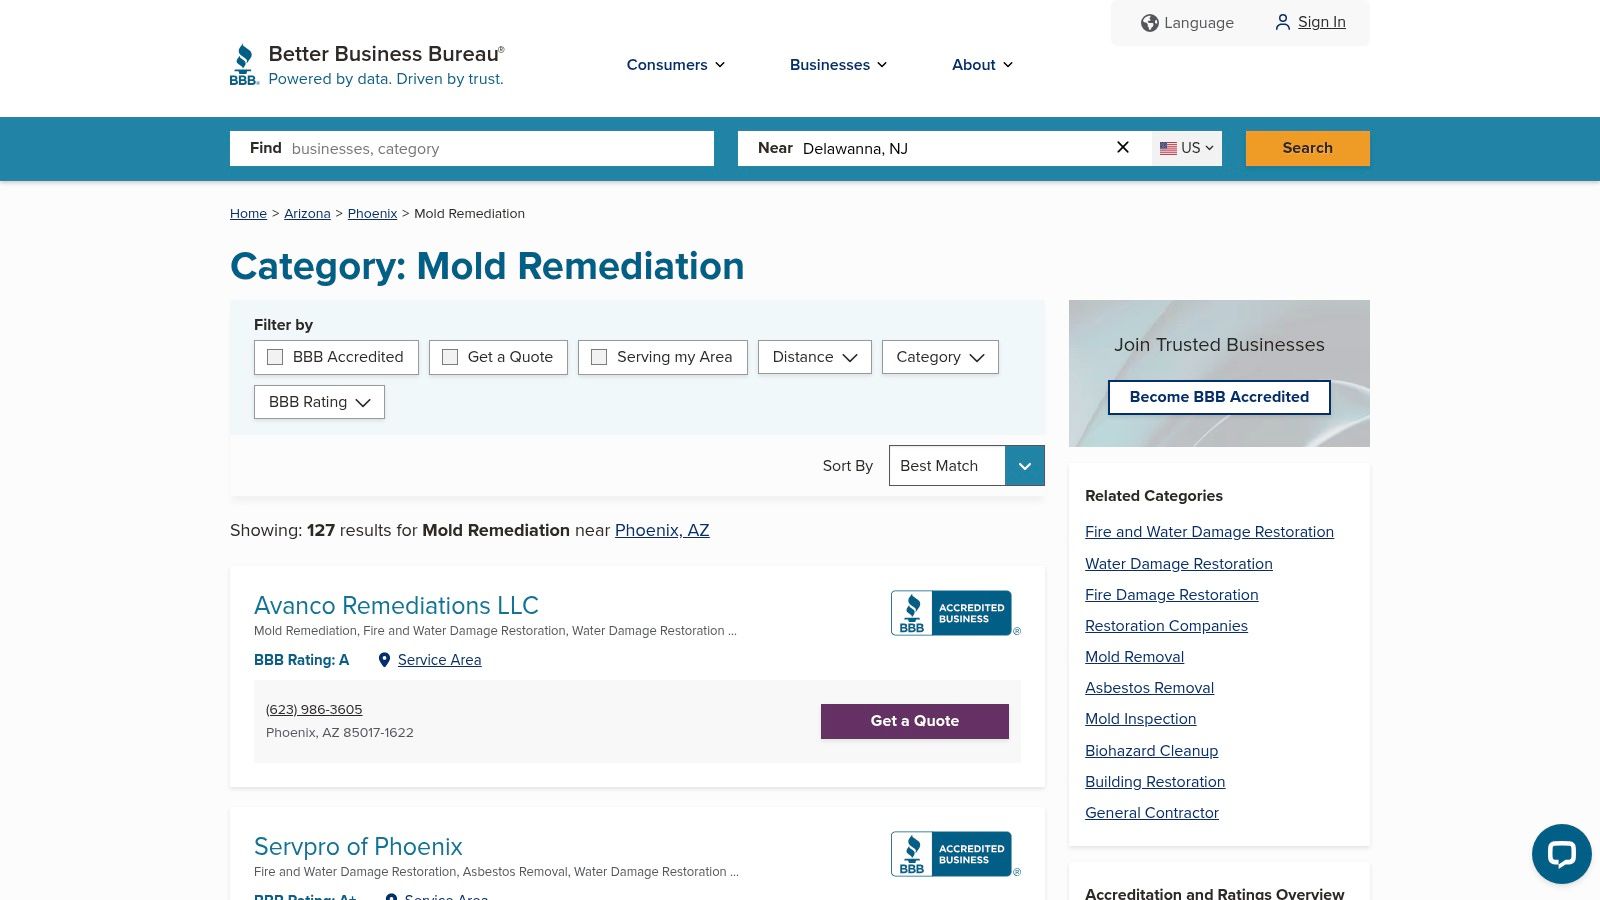The image size is (1600, 900).
Task: Check the Get a Quote filter
Action: pos(450,357)
